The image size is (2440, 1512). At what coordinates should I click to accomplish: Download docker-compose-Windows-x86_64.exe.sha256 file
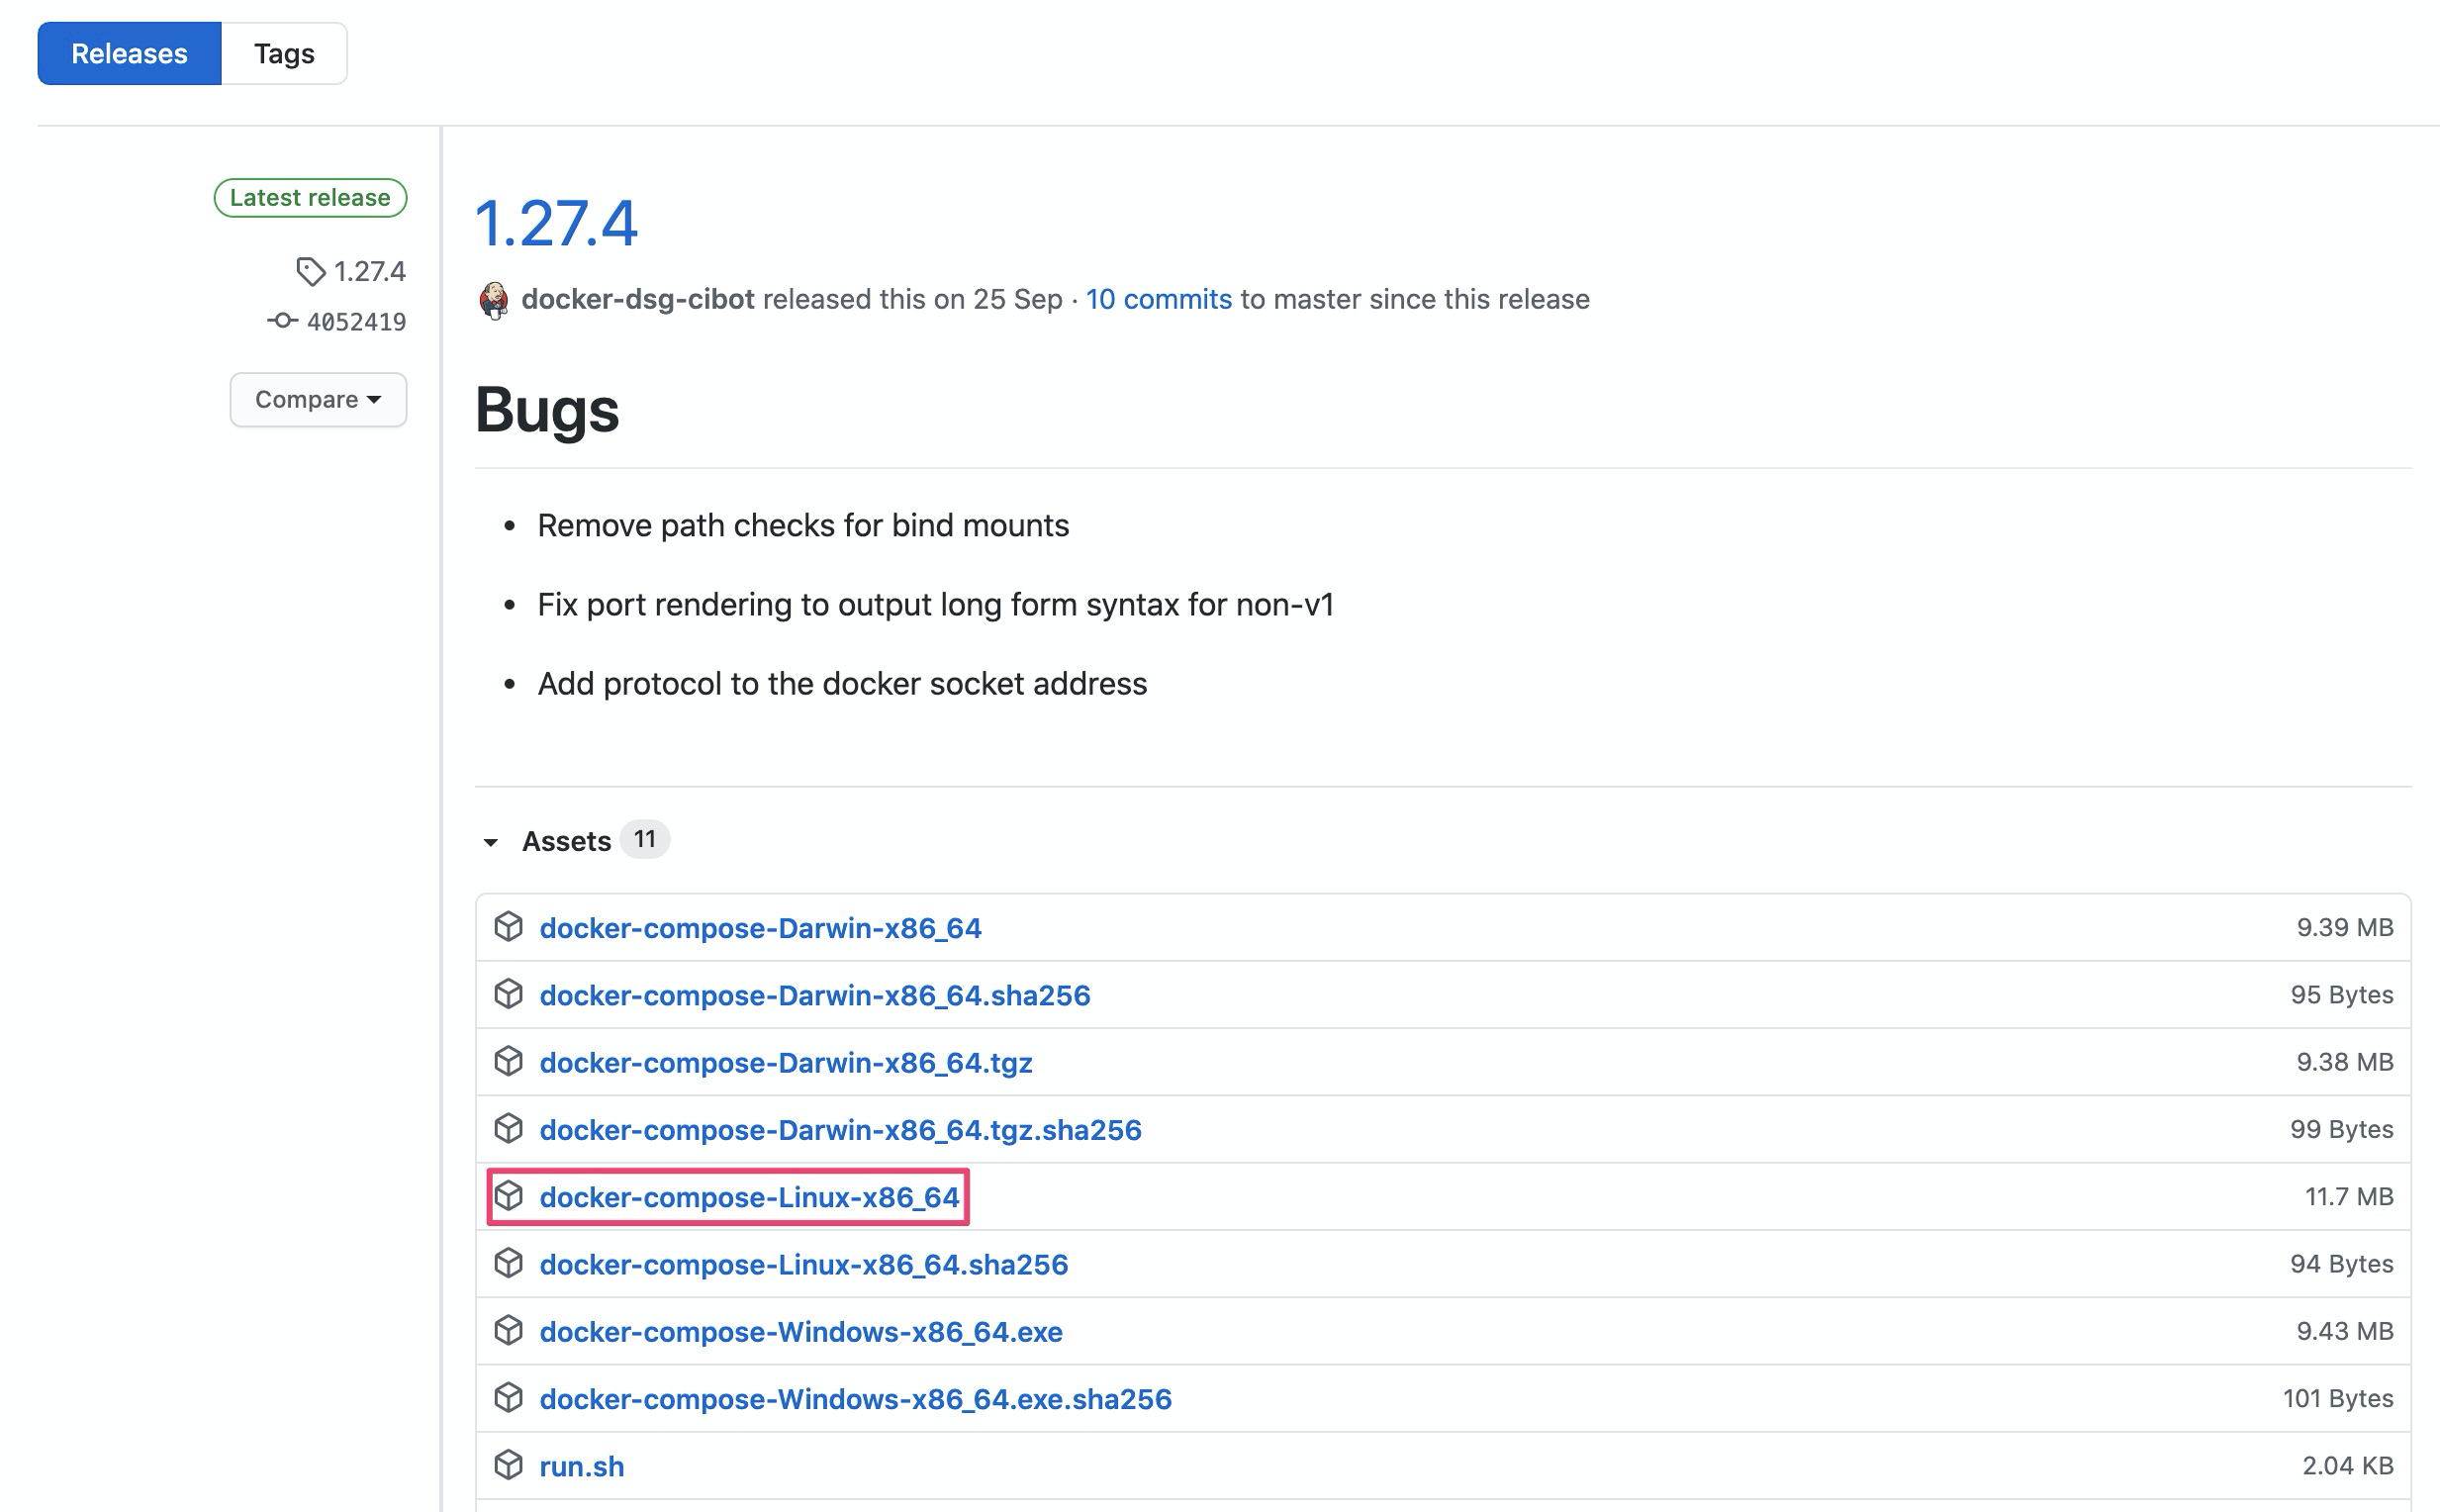pos(855,1398)
